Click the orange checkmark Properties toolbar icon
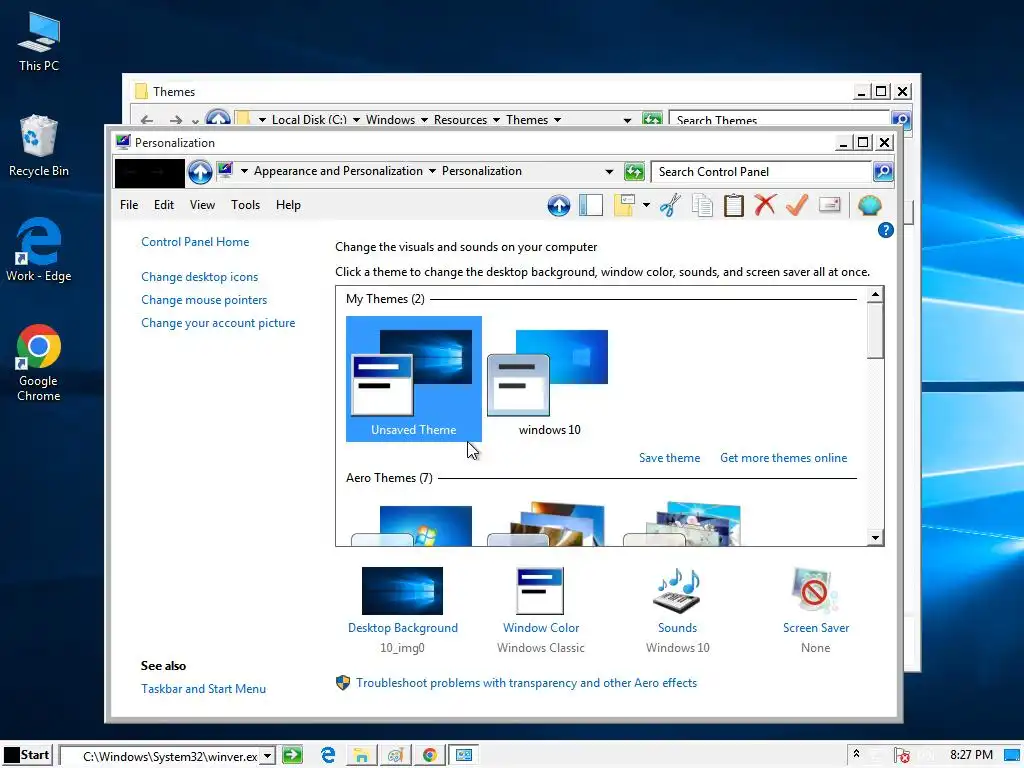 tap(797, 206)
